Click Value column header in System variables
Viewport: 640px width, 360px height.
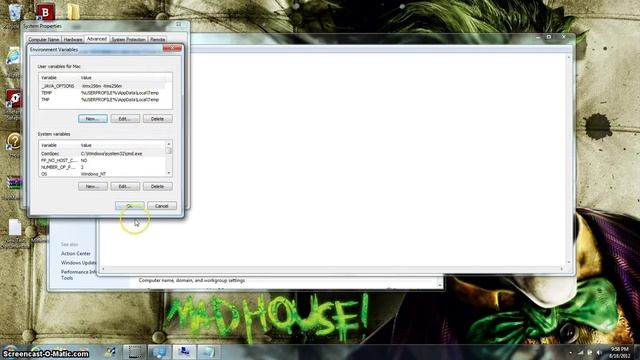click(x=122, y=145)
